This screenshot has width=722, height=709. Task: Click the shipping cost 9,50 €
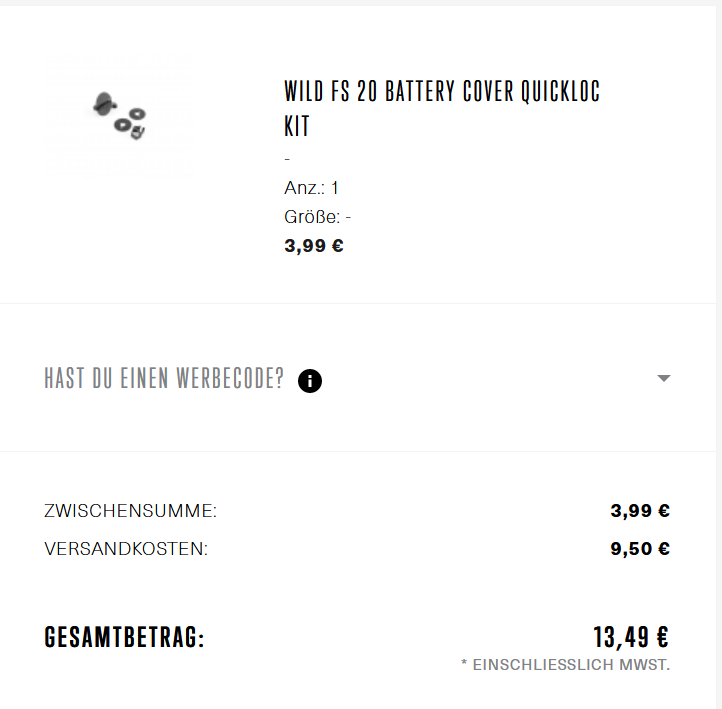(x=640, y=548)
